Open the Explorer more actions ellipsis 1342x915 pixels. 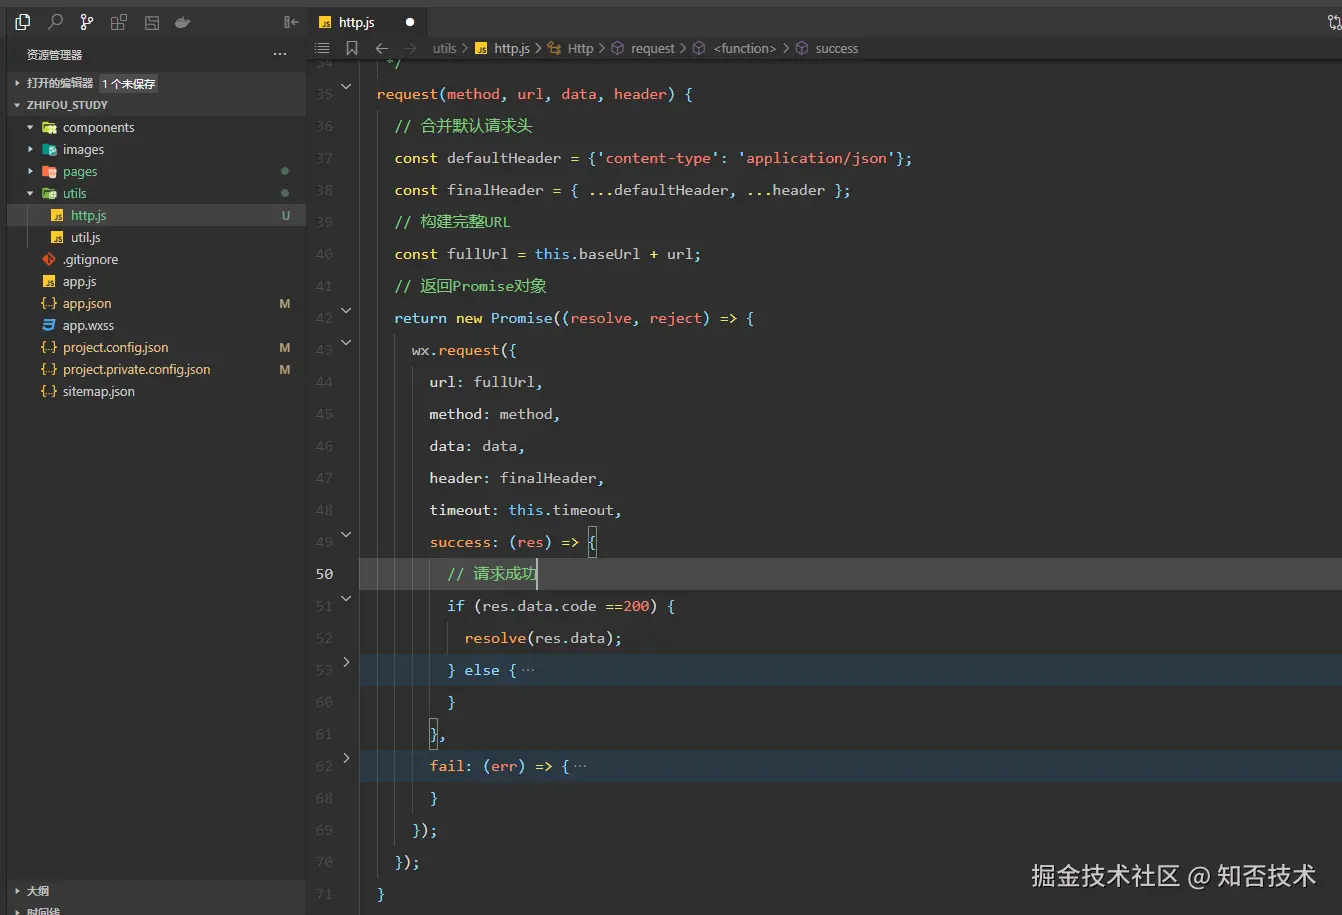[280, 54]
